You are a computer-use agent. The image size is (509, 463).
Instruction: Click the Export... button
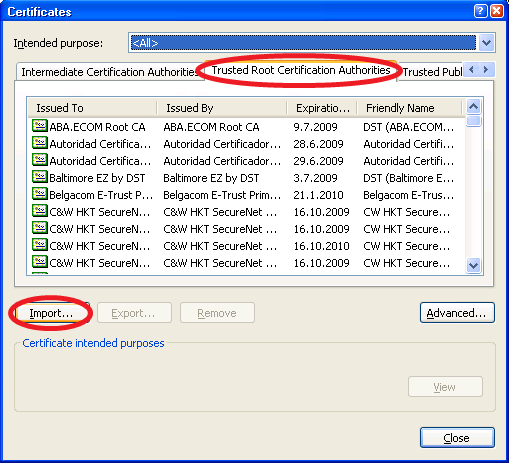134,313
